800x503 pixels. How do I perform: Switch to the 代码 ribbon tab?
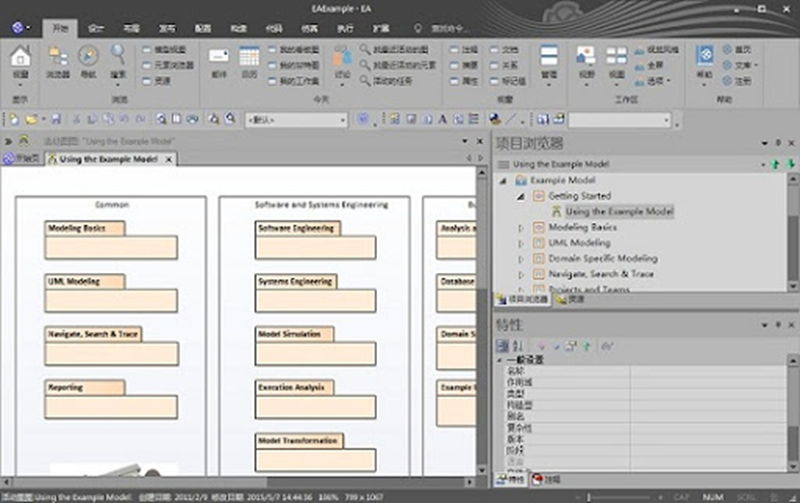pyautogui.click(x=274, y=29)
